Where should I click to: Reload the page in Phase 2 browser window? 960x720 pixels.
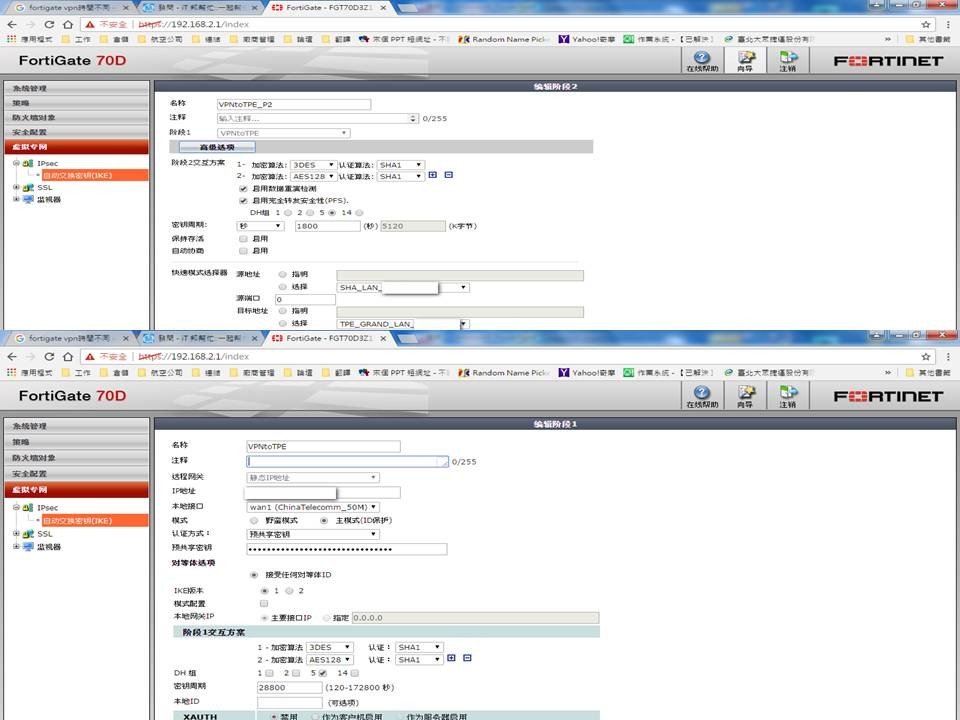coord(49,24)
